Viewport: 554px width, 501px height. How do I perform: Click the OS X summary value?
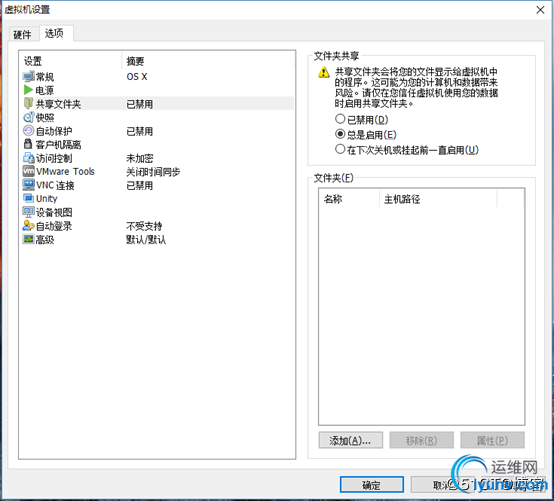[x=137, y=77]
